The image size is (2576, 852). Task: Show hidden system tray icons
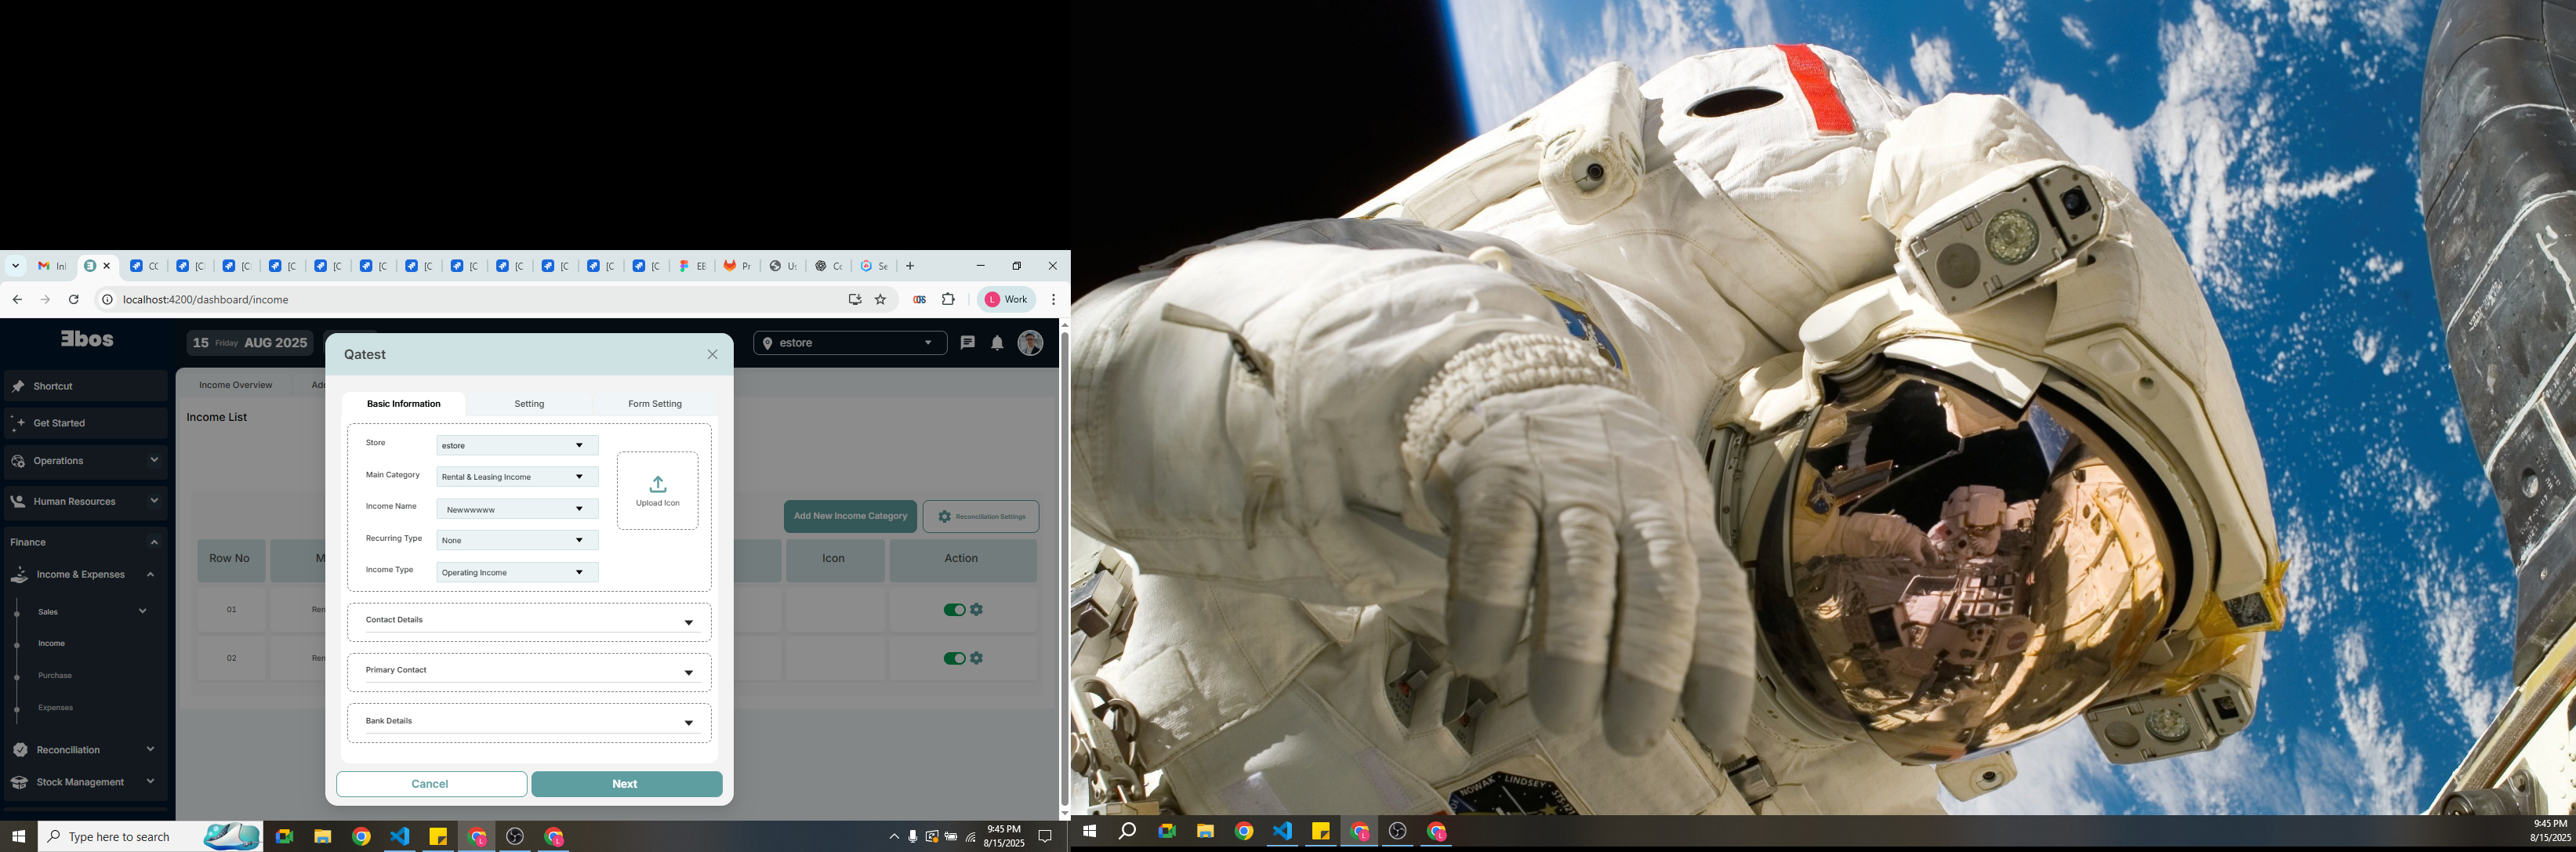[894, 836]
